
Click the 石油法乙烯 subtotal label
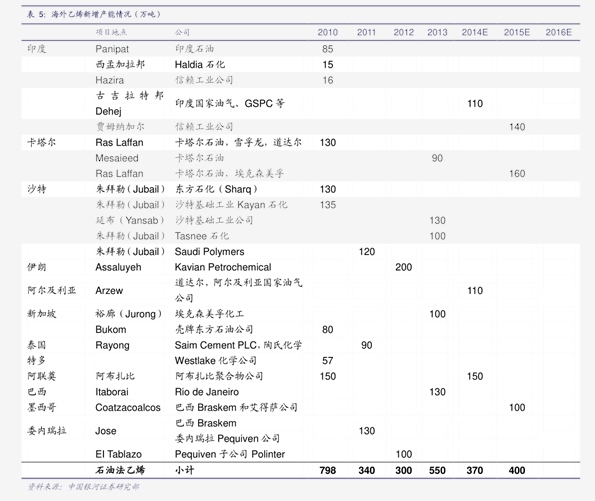pos(120,470)
